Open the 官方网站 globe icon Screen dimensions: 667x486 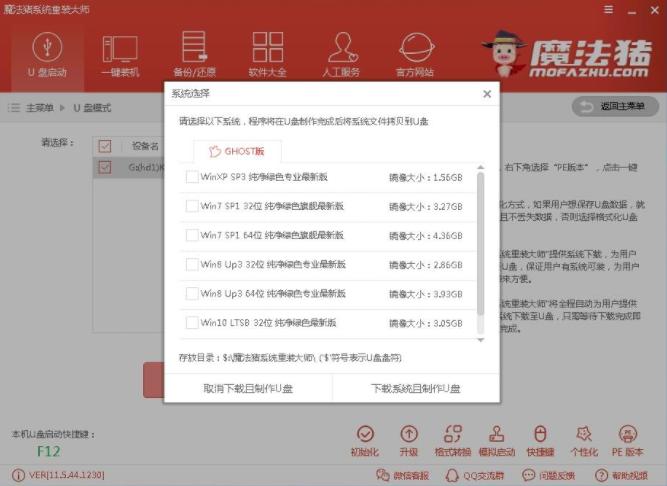(415, 54)
